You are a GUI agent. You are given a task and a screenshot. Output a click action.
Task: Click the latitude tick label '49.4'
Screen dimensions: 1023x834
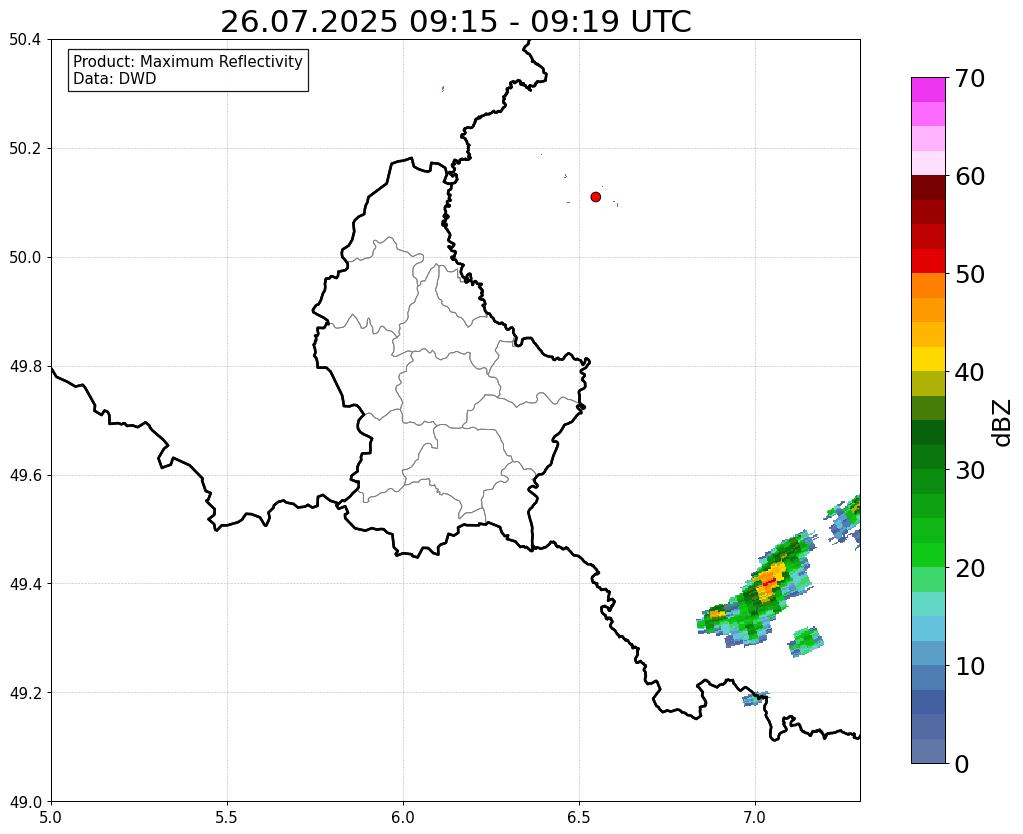click(25, 584)
